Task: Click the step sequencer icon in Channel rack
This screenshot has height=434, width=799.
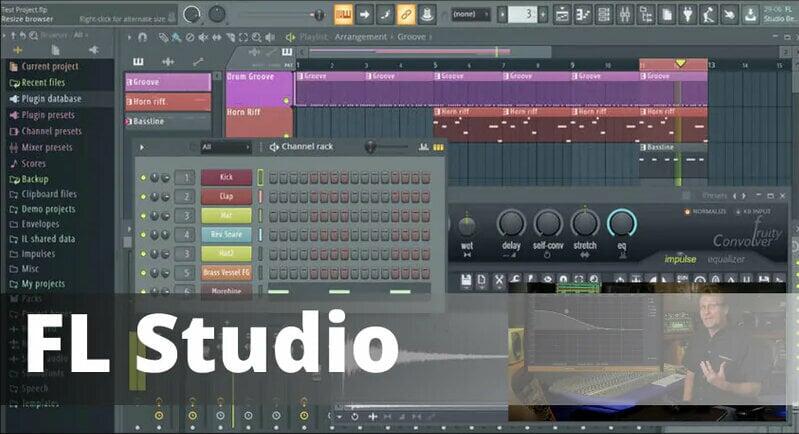Action: click(438, 147)
